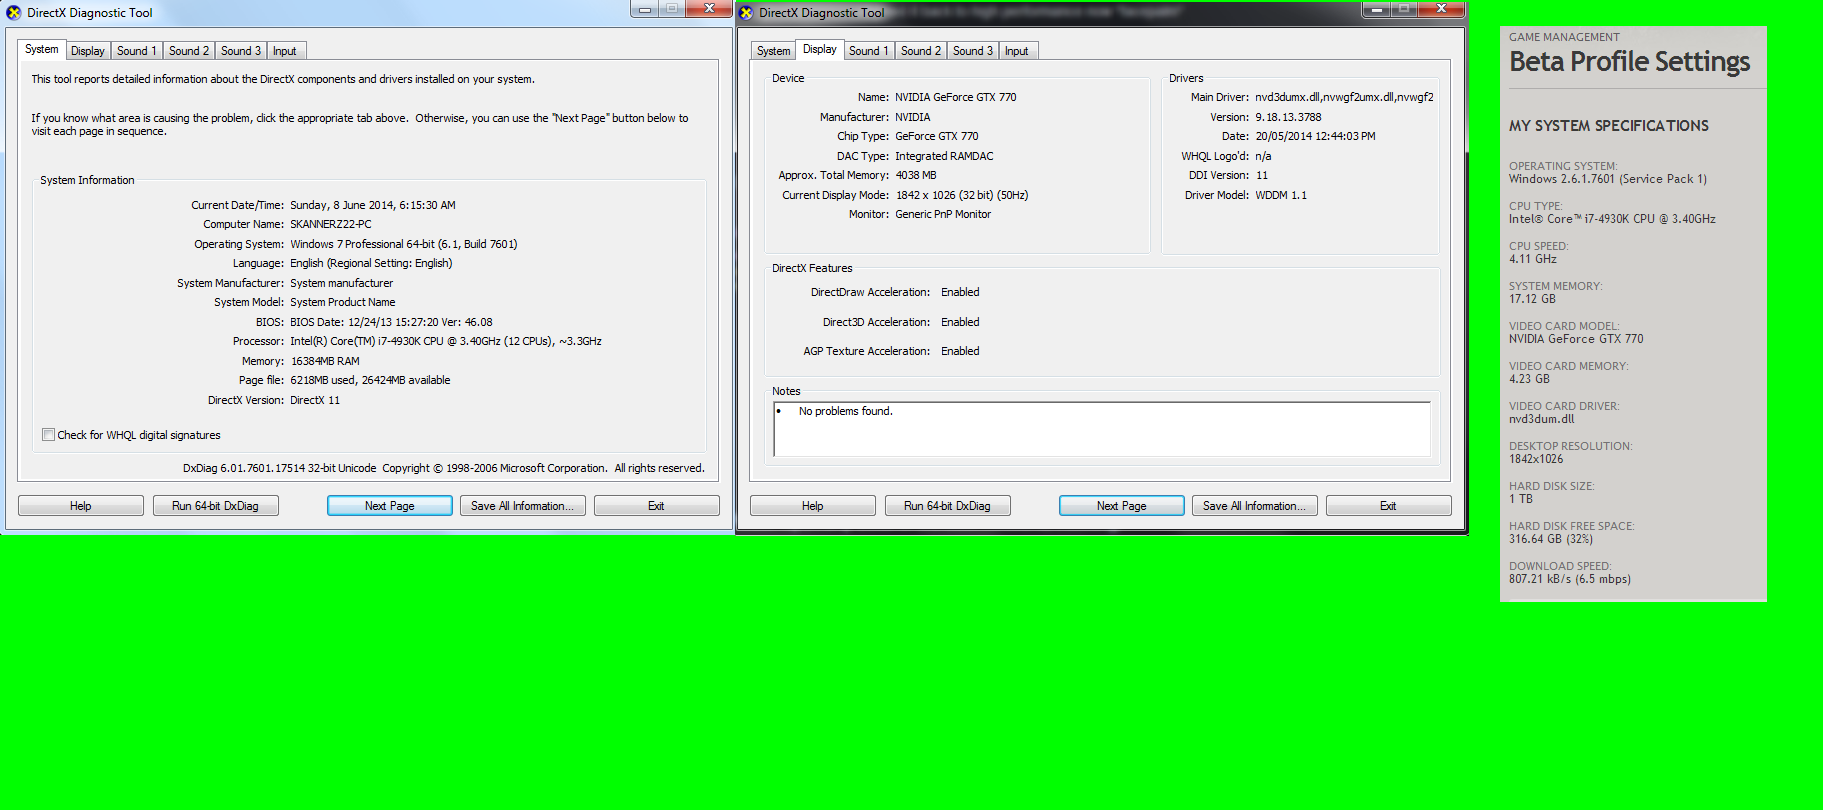Click Current Display Mode 1842 x 1026 value
Viewport: 1823px width, 810px height.
click(962, 196)
